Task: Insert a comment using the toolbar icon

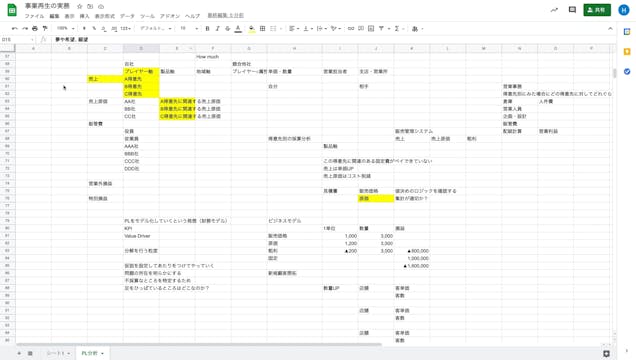Action: 361,28
